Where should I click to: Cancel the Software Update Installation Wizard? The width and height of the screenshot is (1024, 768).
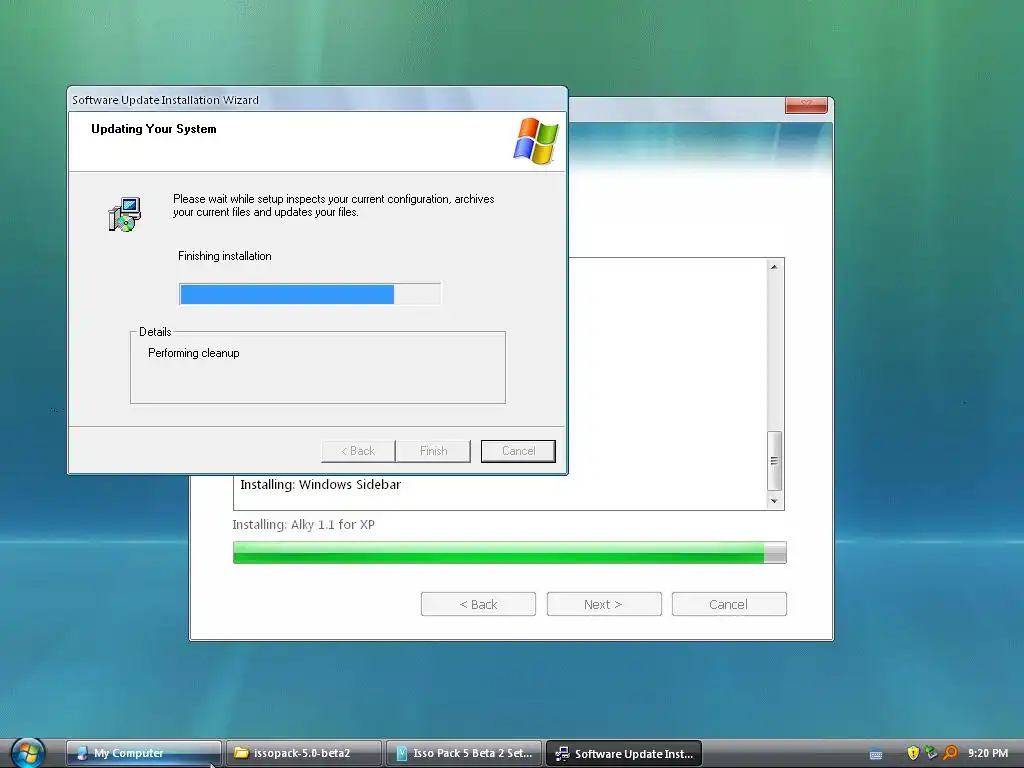(518, 451)
